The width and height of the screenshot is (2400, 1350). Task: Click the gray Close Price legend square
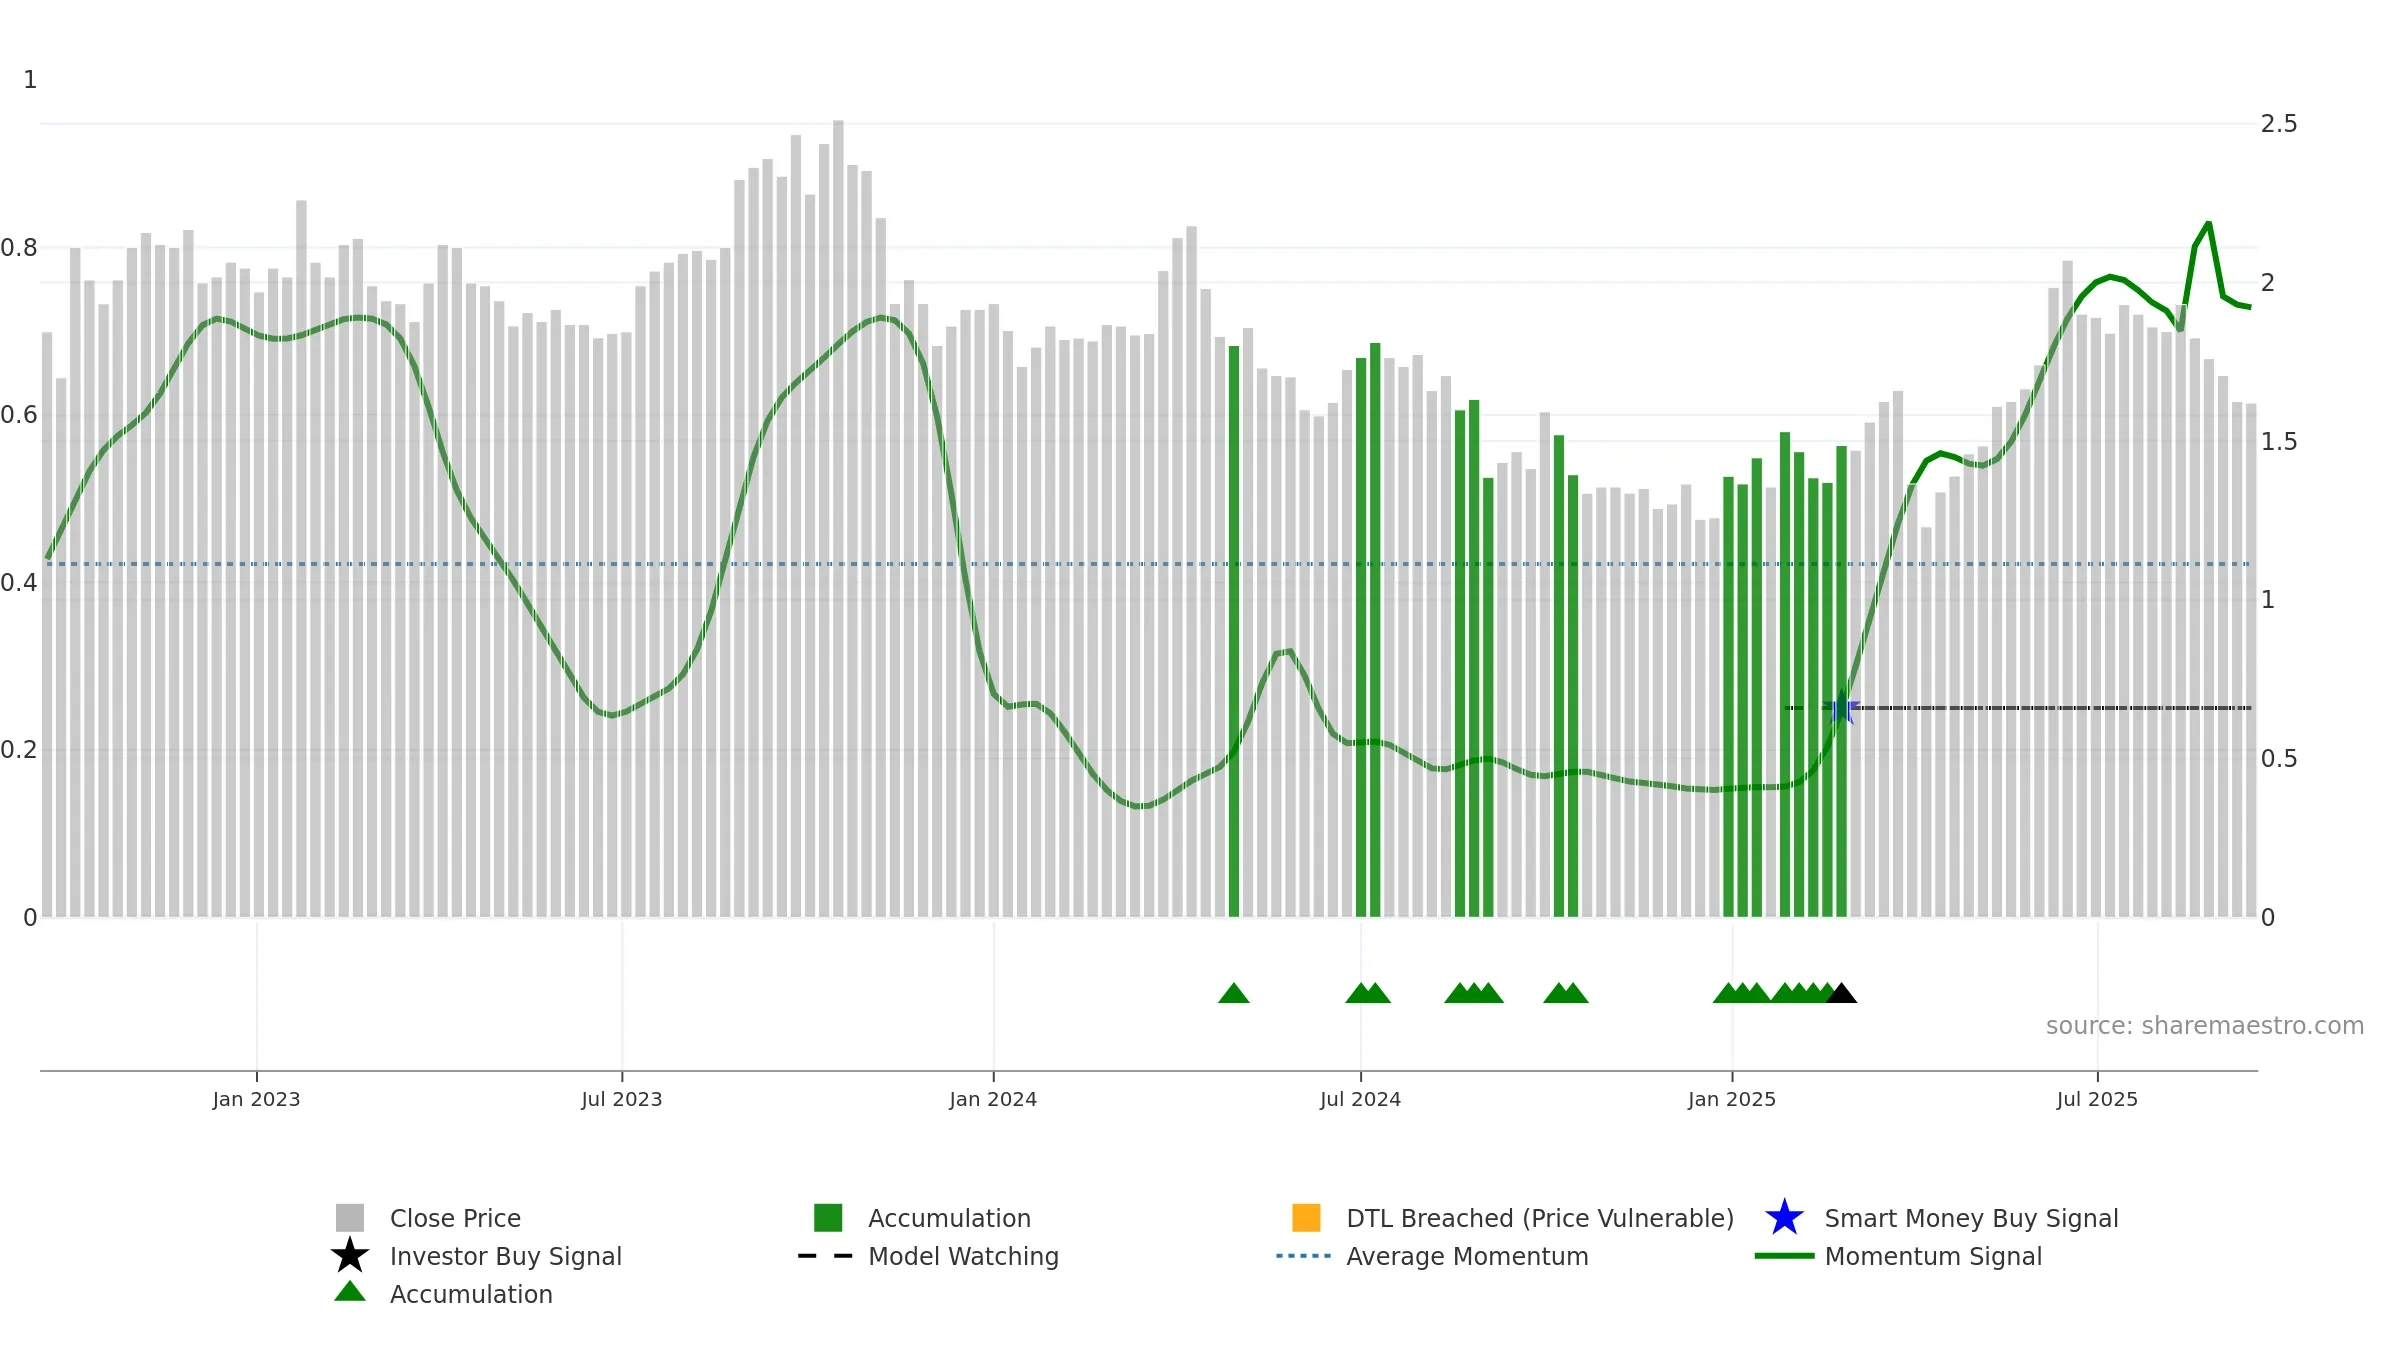point(350,1217)
